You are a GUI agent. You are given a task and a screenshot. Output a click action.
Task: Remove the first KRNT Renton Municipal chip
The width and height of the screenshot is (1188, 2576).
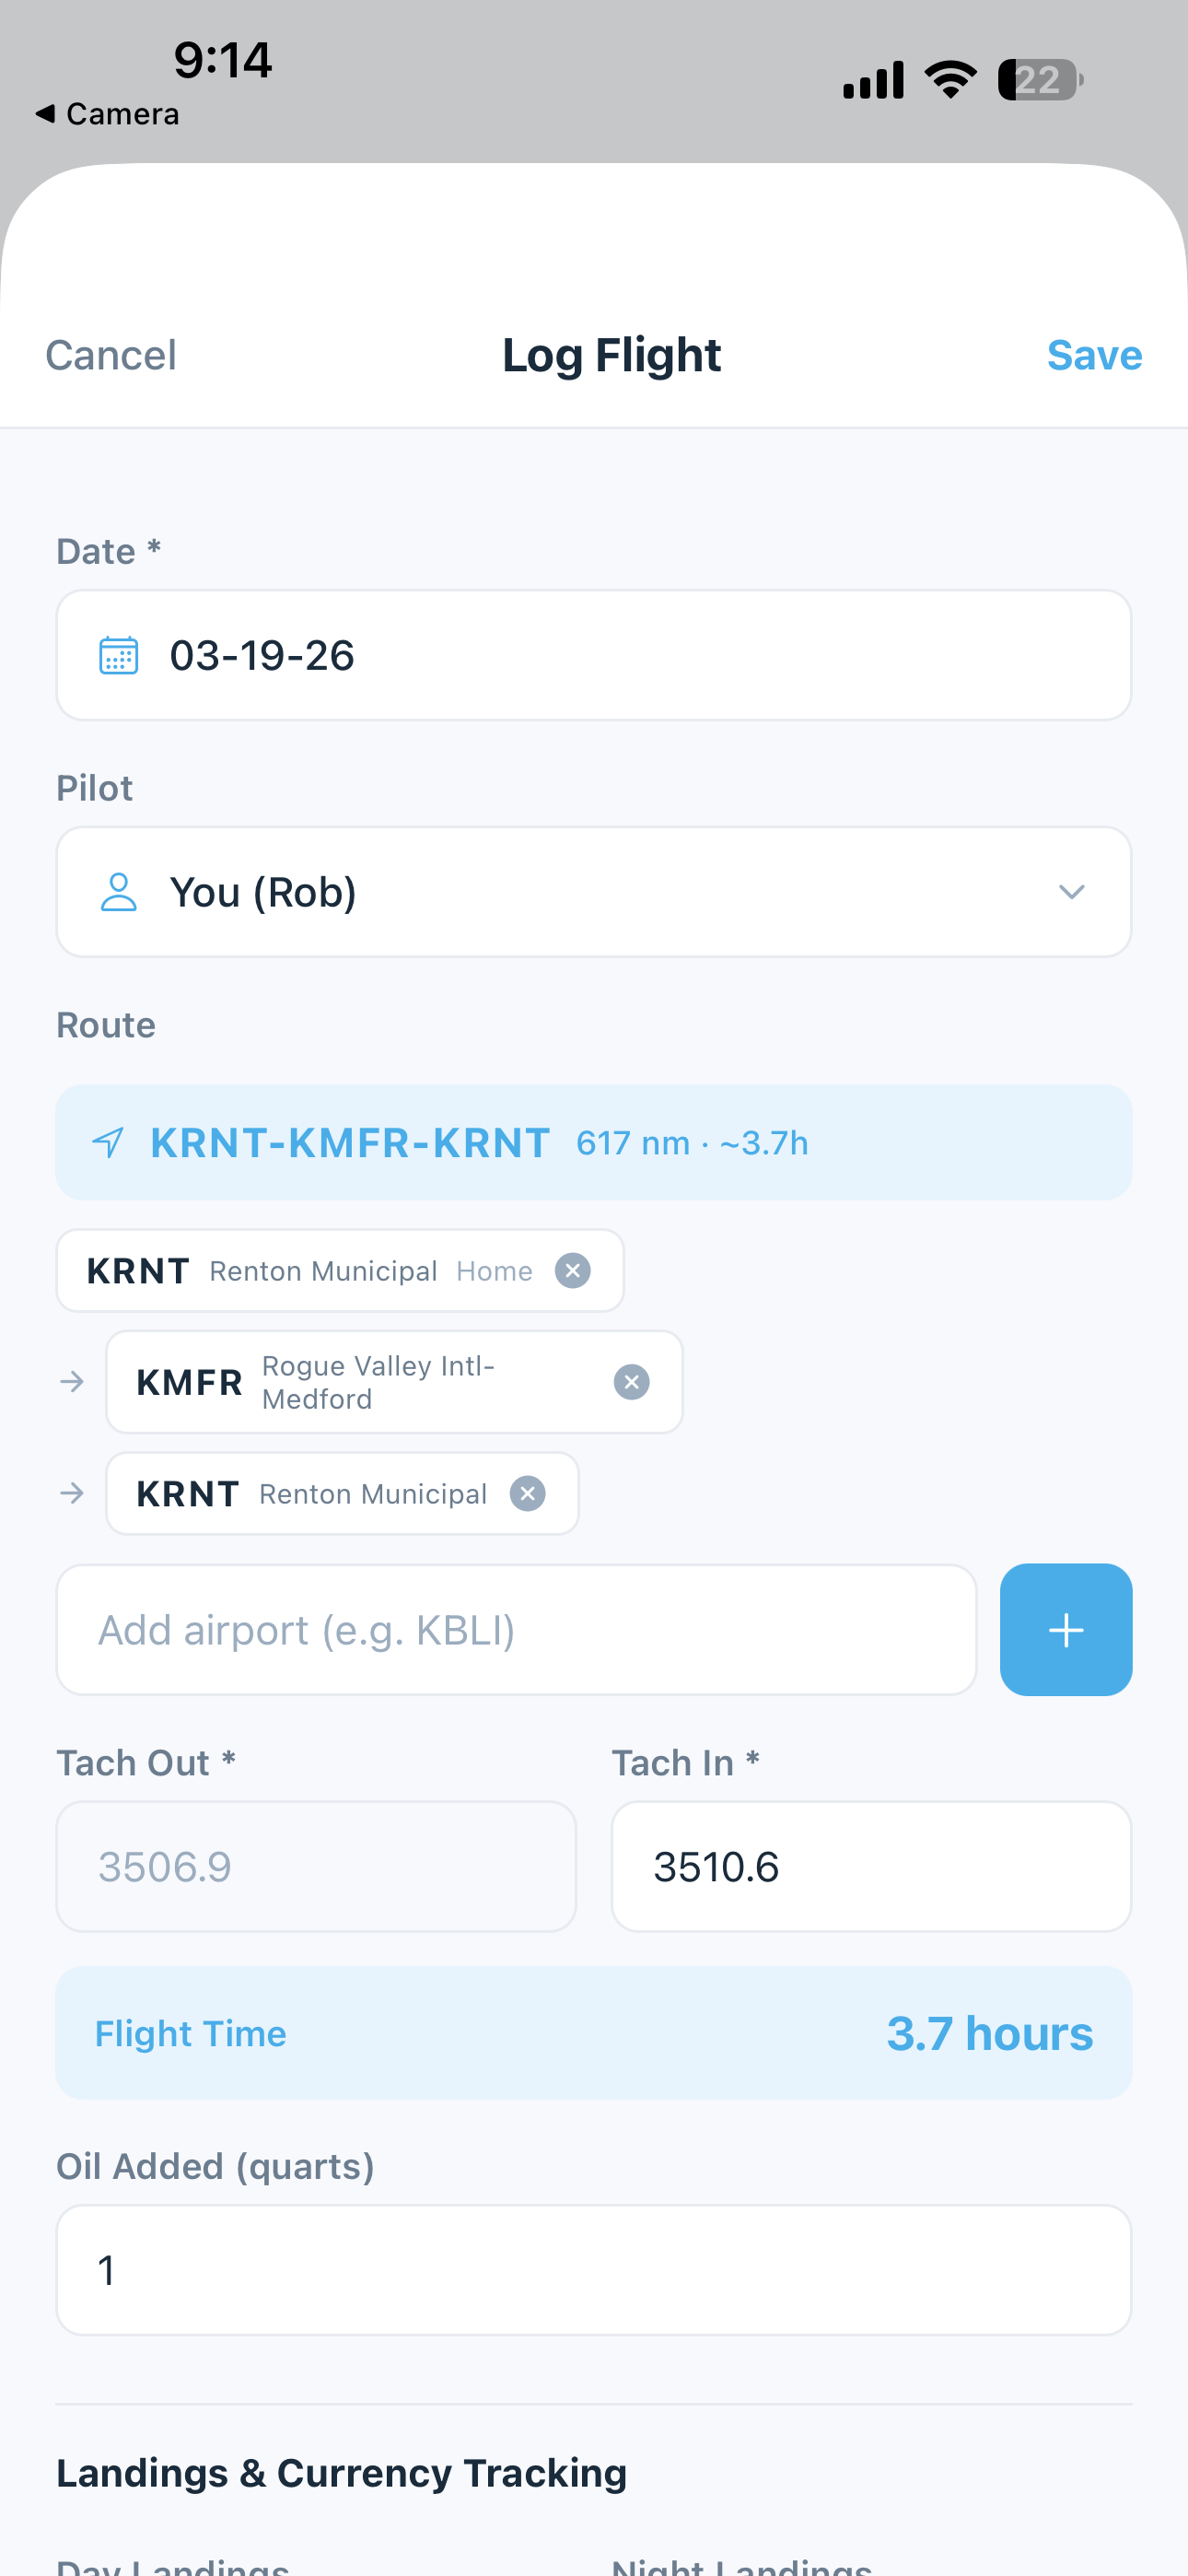tap(573, 1270)
